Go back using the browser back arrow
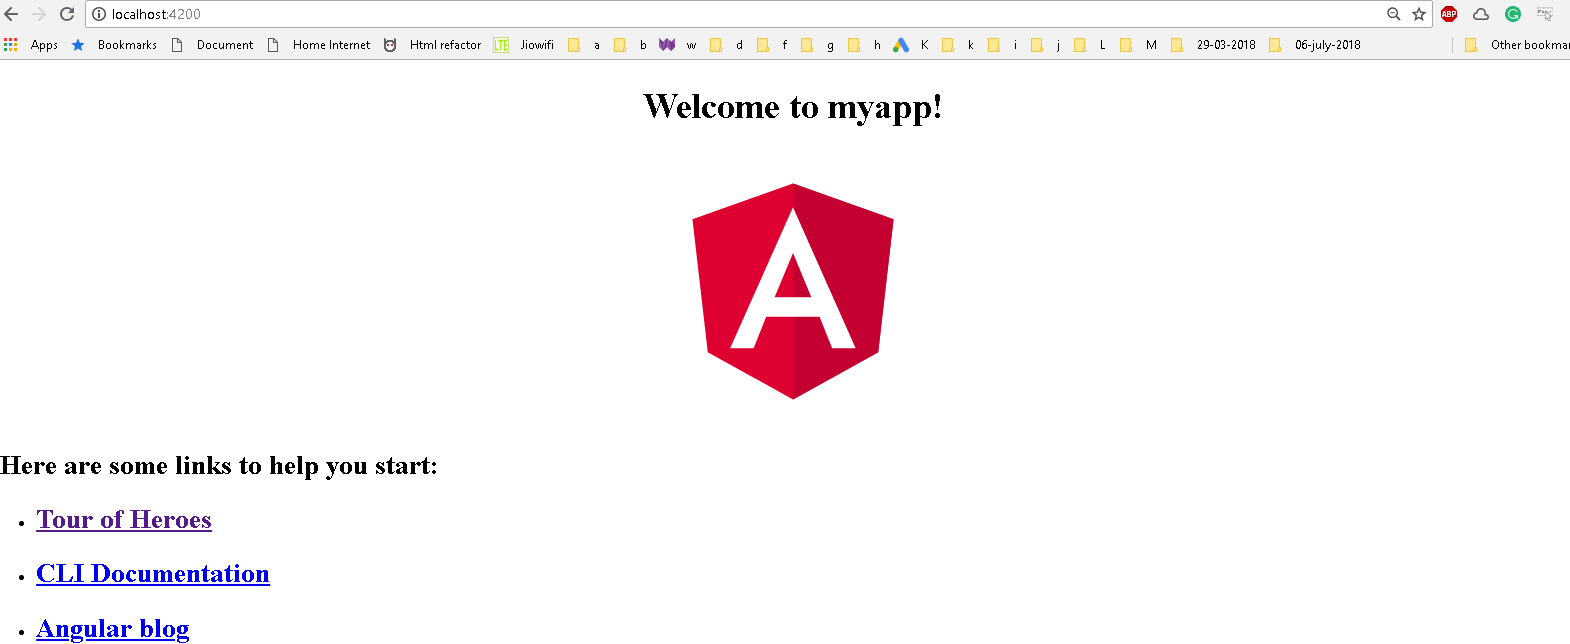The height and width of the screenshot is (644, 1570). tap(12, 14)
